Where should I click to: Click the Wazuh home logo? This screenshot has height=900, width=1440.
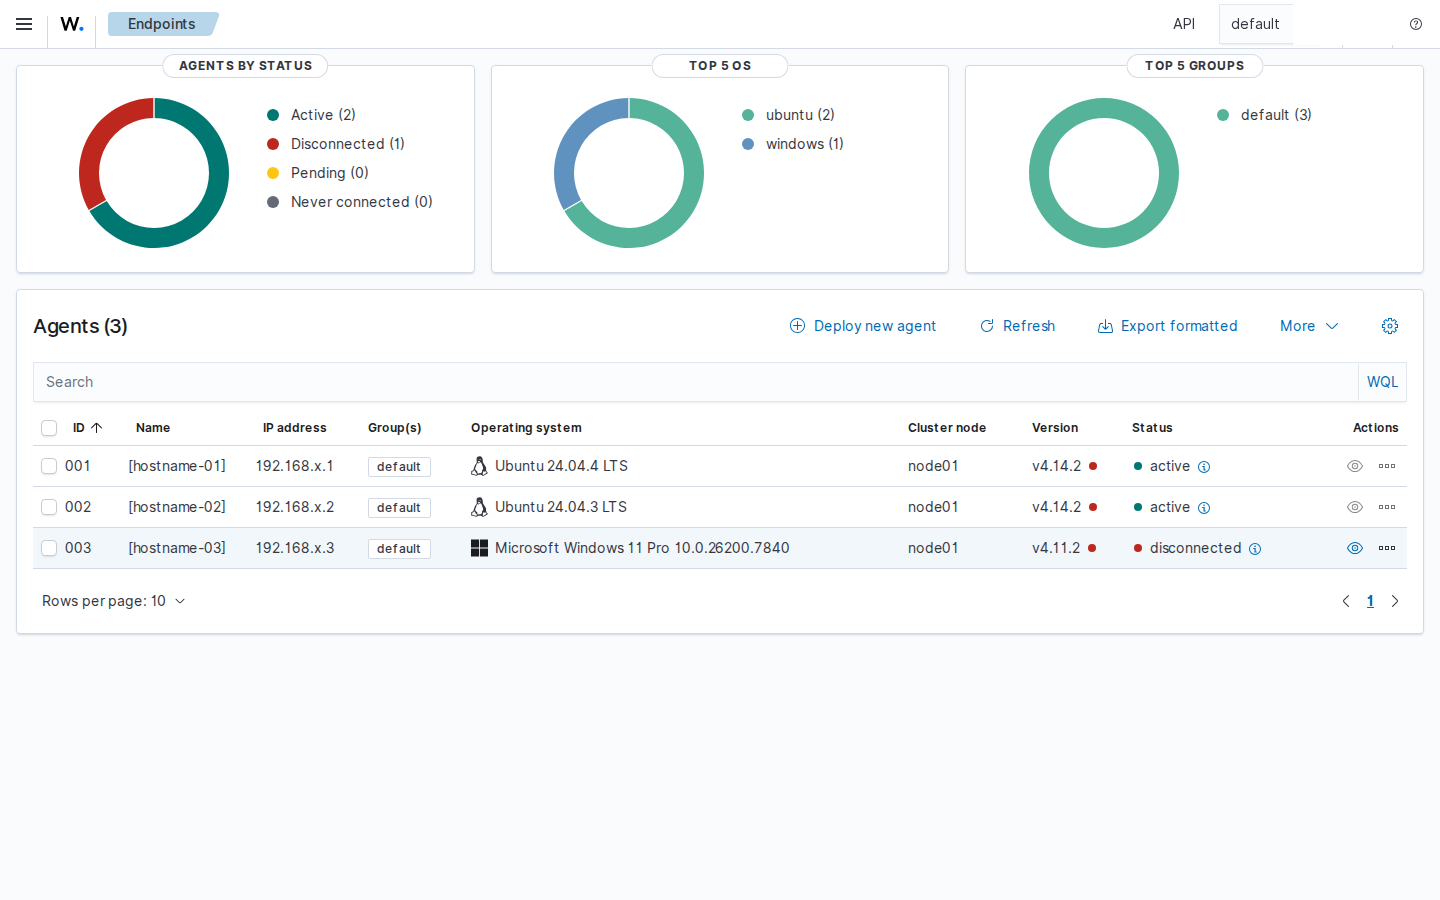coord(72,24)
